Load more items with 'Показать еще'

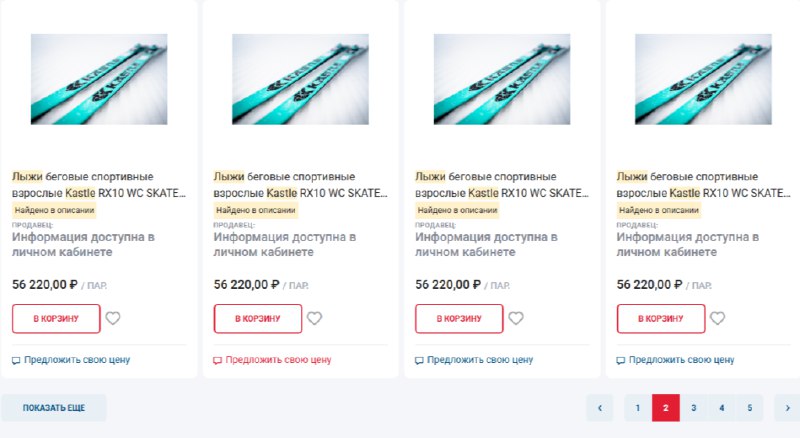(54, 408)
